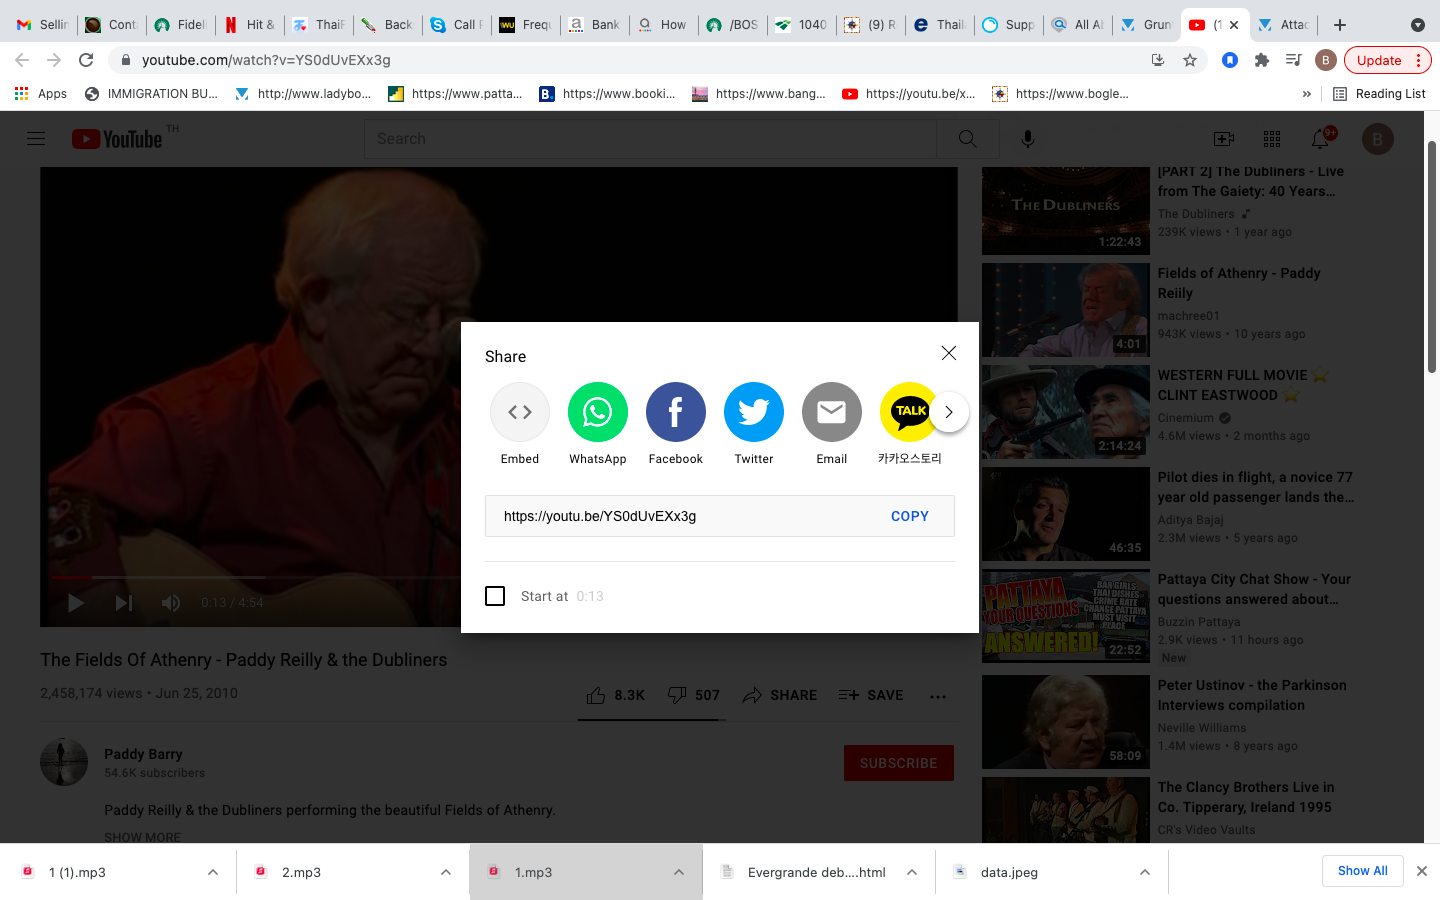Go back in browser
Viewport: 1440px width, 900px height.
tap(22, 60)
